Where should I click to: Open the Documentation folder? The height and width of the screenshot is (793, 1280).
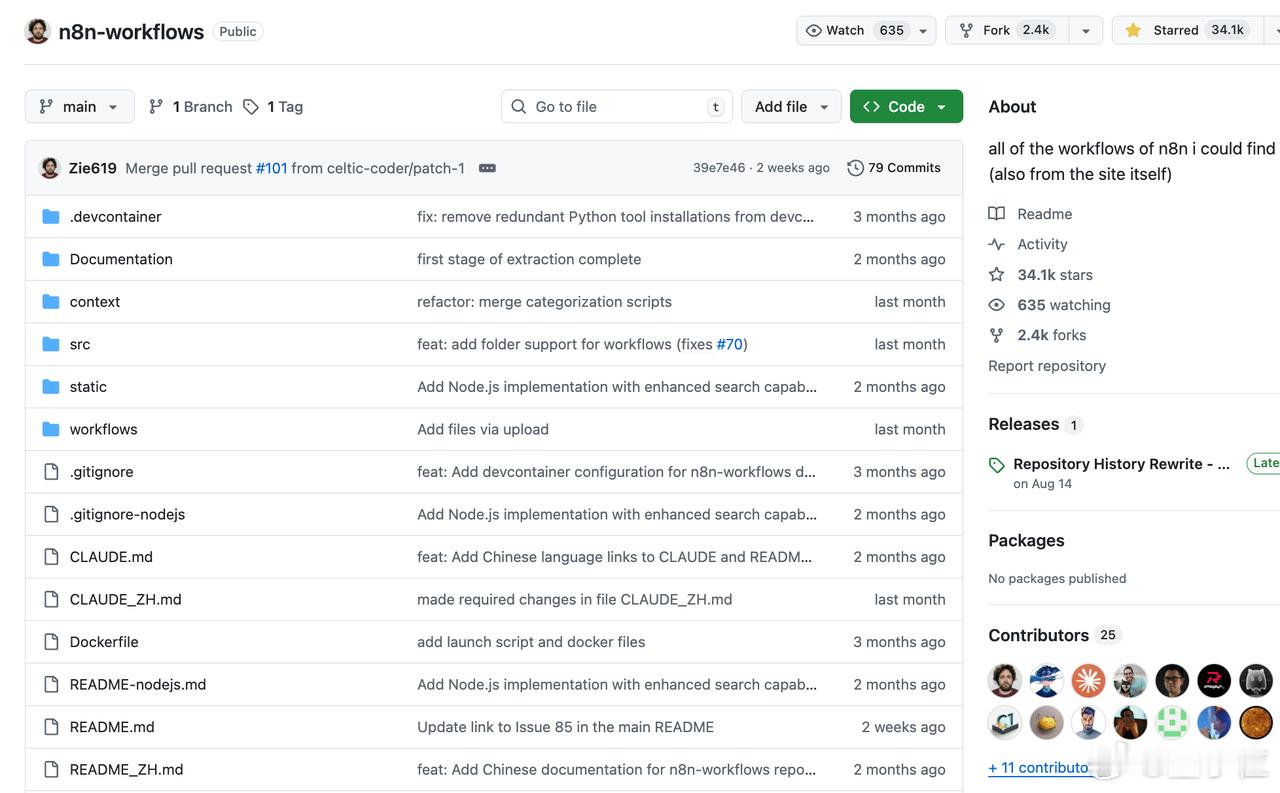coord(121,259)
